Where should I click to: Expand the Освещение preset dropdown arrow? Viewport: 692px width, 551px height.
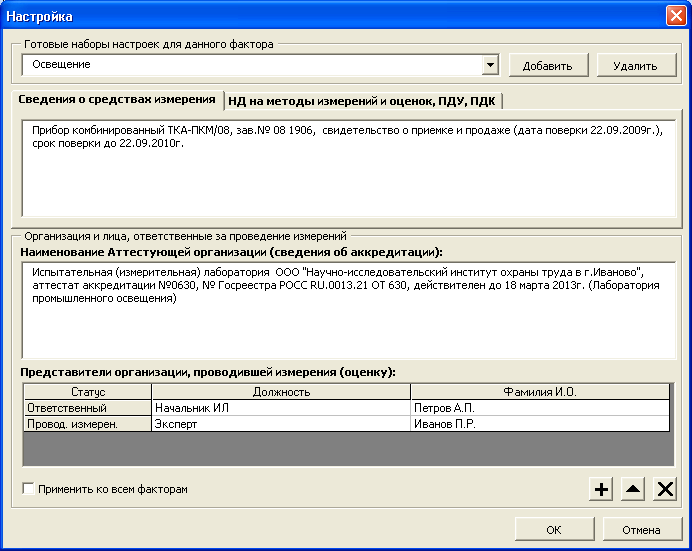point(490,65)
